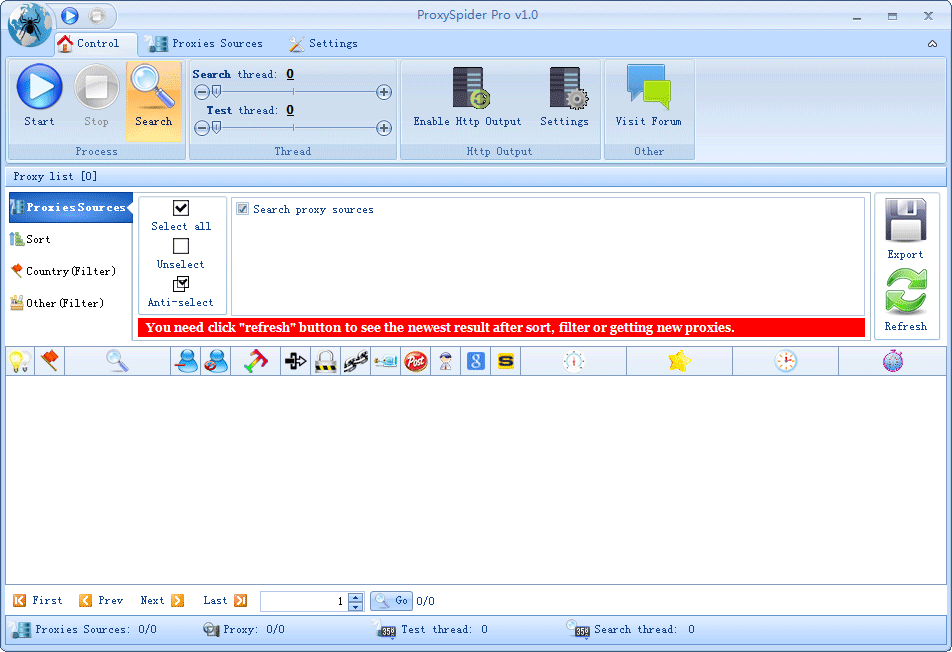This screenshot has width=952, height=652.
Task: Click the light bulb column header icon
Action: [x=19, y=361]
